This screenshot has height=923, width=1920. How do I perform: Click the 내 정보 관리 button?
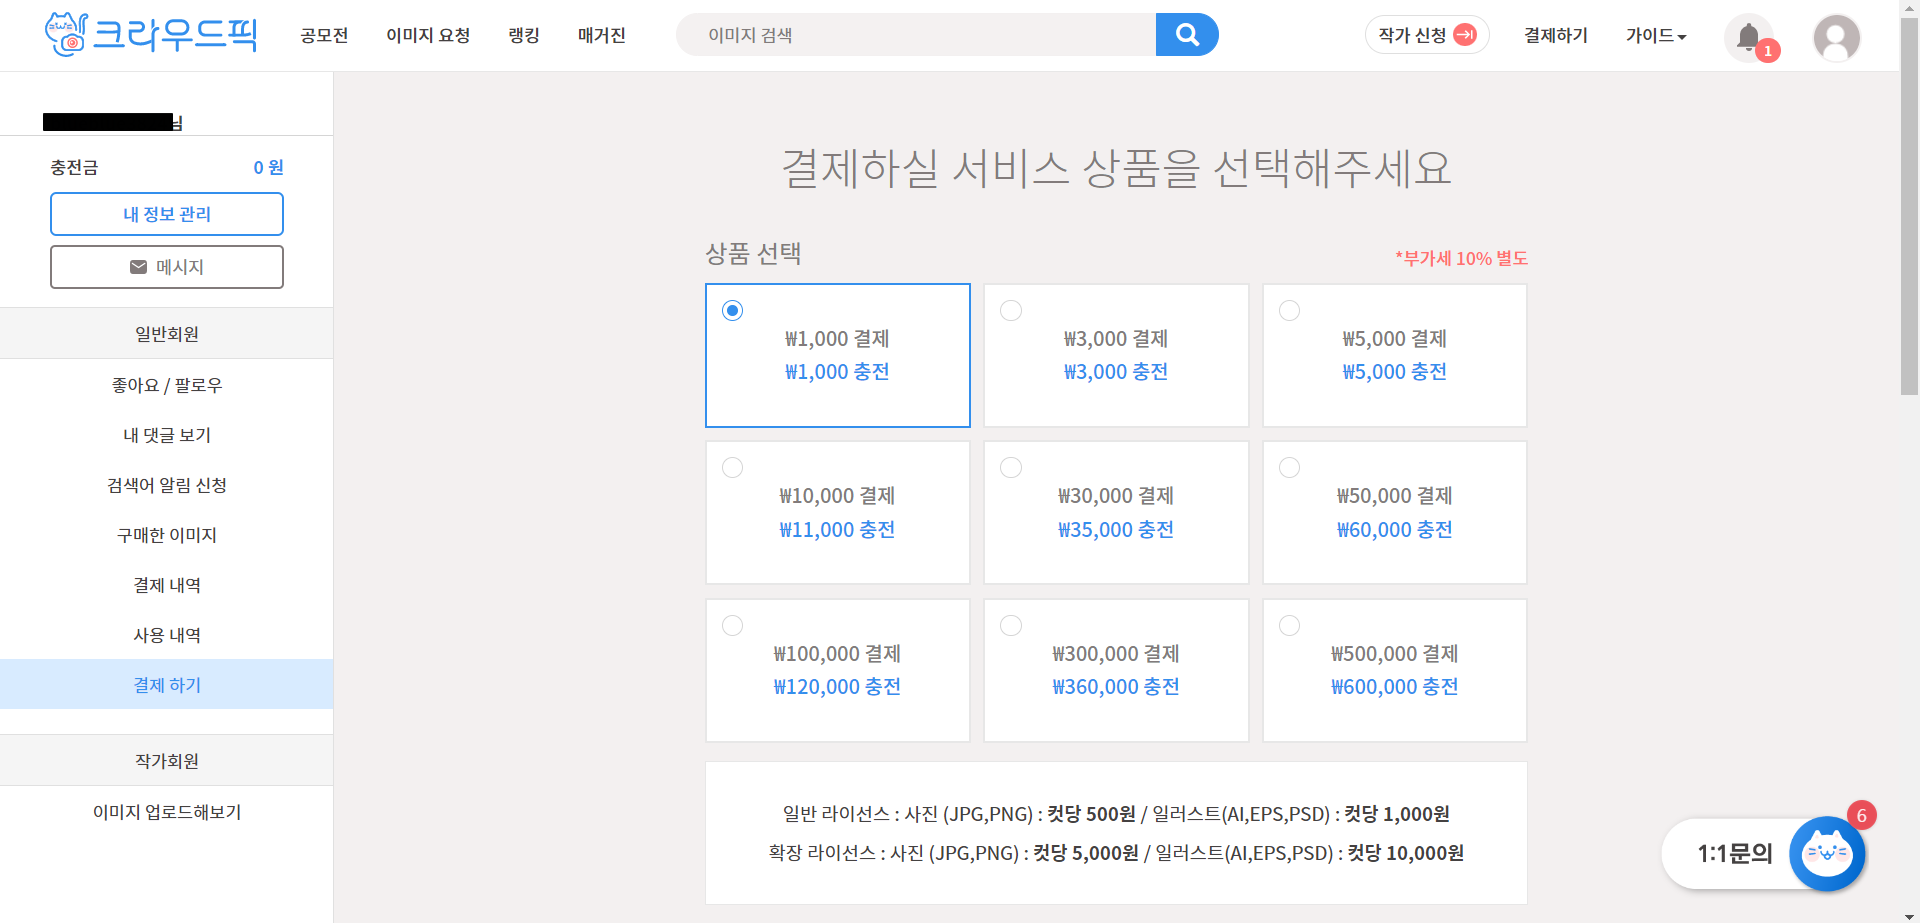click(166, 213)
